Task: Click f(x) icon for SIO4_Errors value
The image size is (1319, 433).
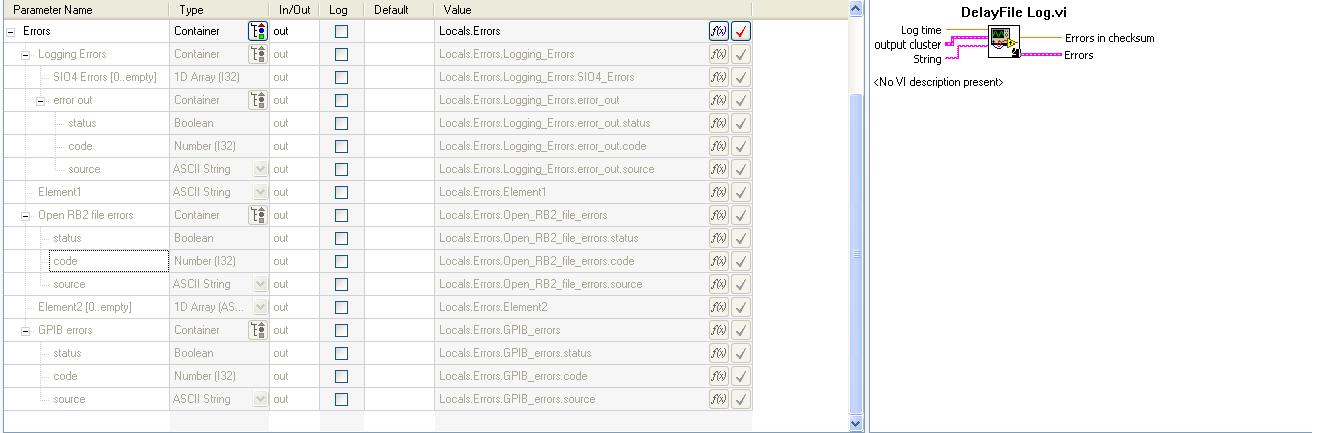Action: click(x=718, y=77)
